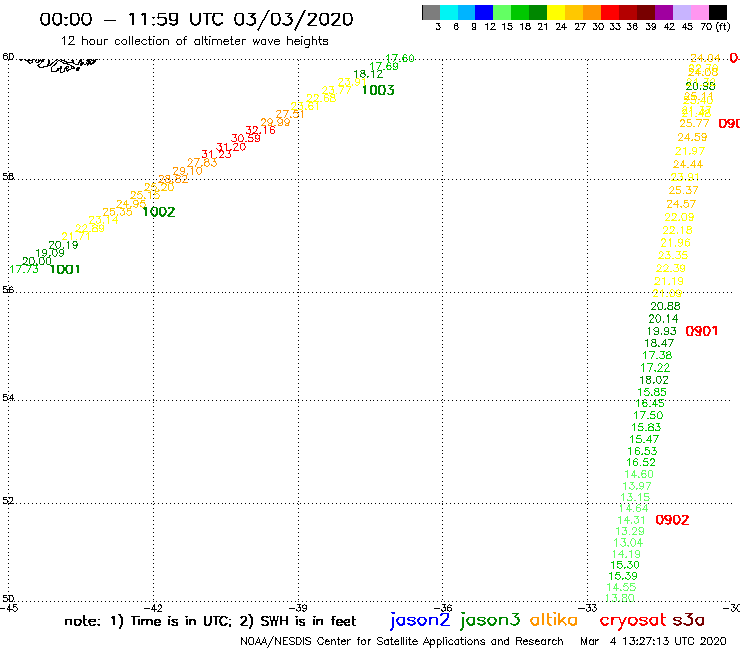Click the wave height value 25.77
Screen dimensions: 740x650
pyautogui.click(x=694, y=123)
